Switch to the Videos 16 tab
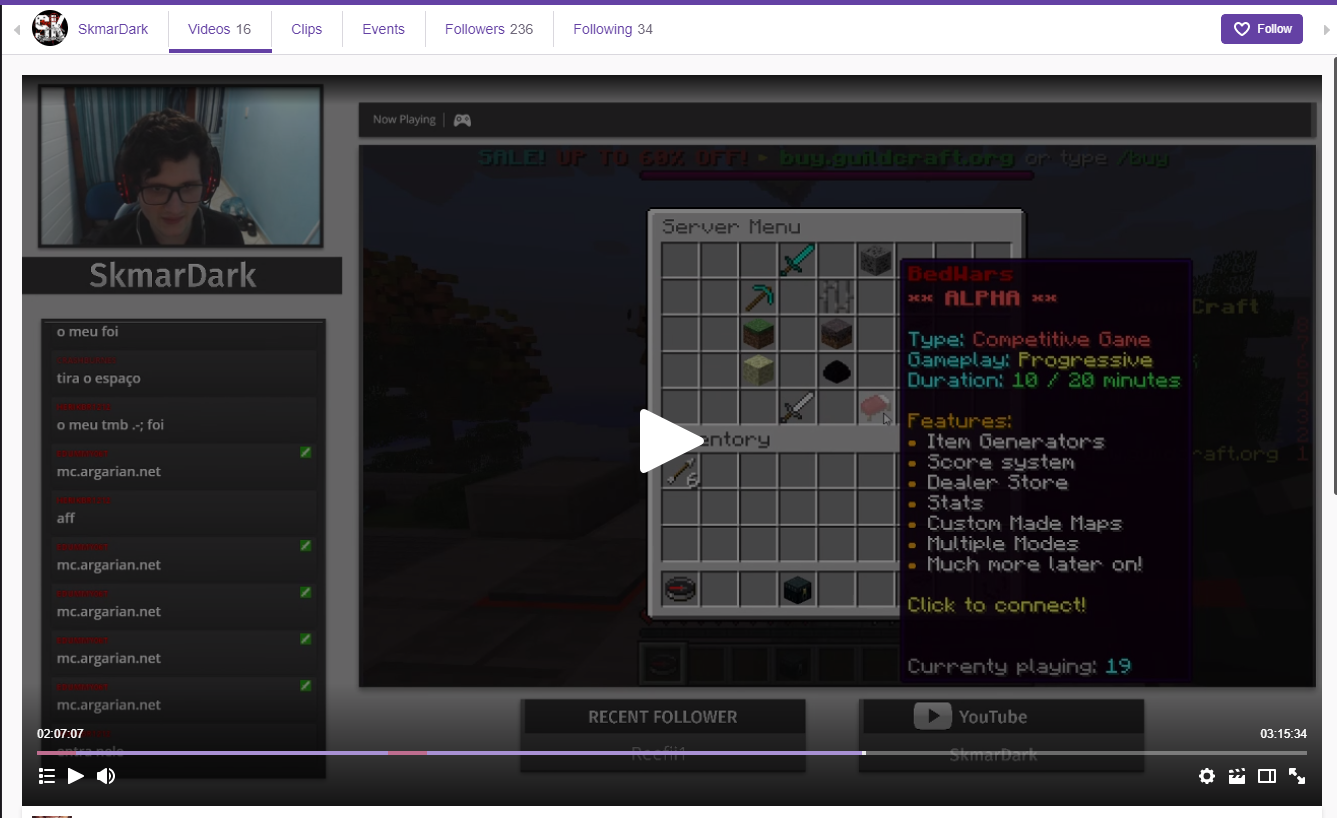The width and height of the screenshot is (1337, 818). 220,29
